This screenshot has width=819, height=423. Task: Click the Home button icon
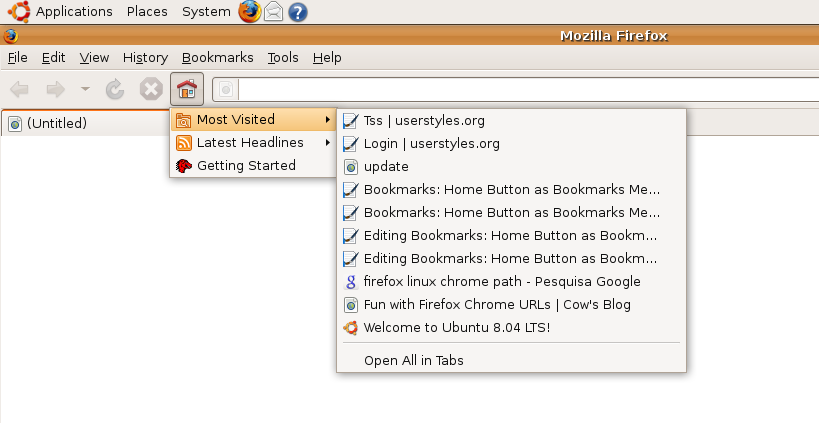tap(186, 89)
